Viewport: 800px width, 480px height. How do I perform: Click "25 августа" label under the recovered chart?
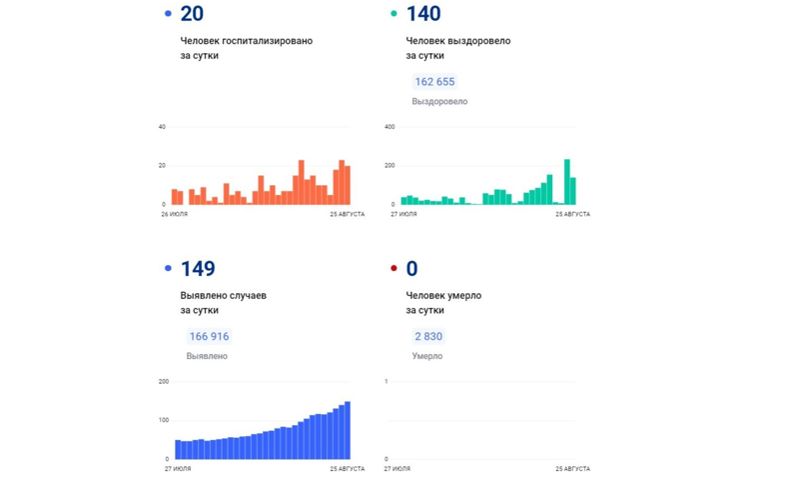(x=573, y=214)
